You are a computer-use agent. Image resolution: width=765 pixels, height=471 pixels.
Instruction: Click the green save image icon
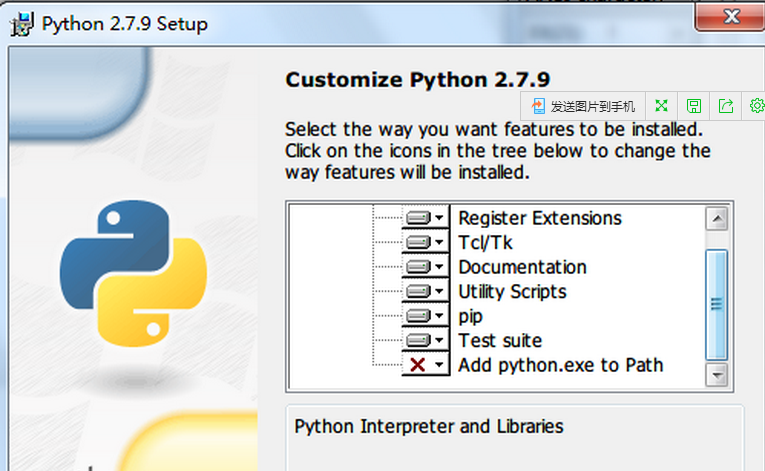tap(694, 106)
